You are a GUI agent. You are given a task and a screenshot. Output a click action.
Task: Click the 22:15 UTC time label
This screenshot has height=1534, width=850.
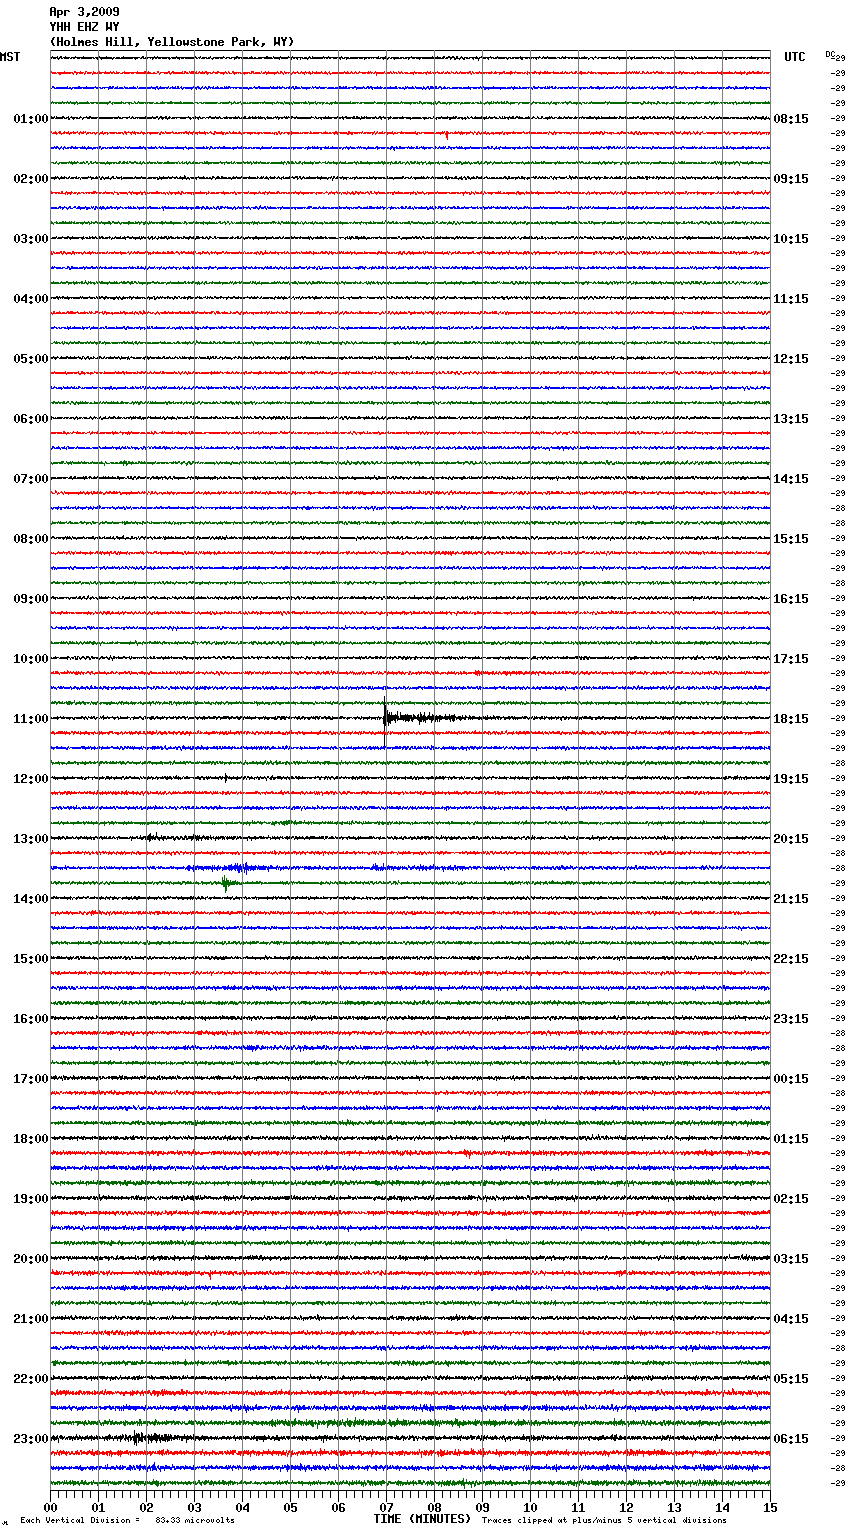[x=791, y=959]
